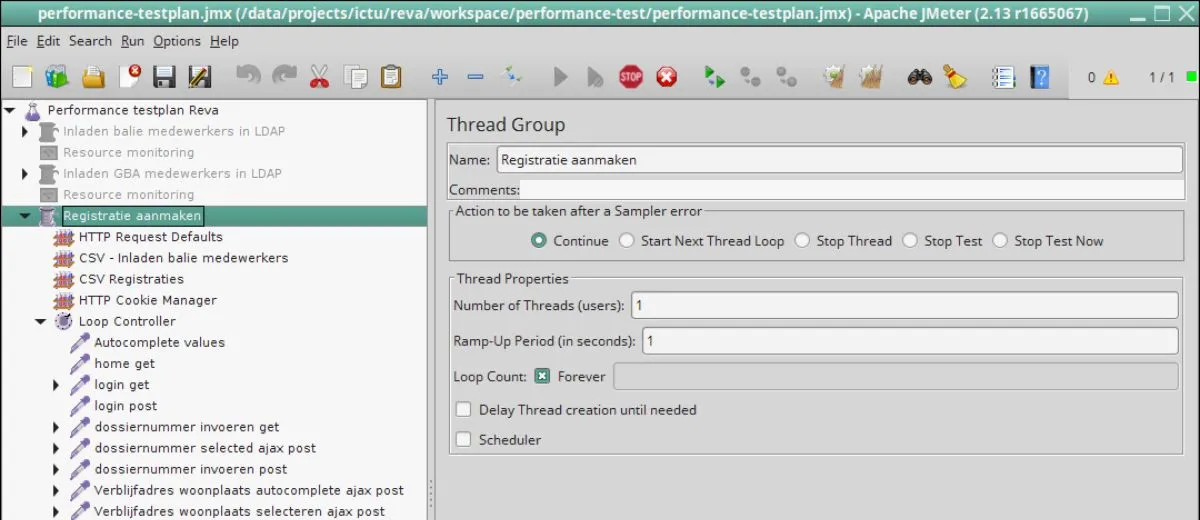Select the Stop Thread radio button
This screenshot has height=520, width=1200.
tap(802, 240)
